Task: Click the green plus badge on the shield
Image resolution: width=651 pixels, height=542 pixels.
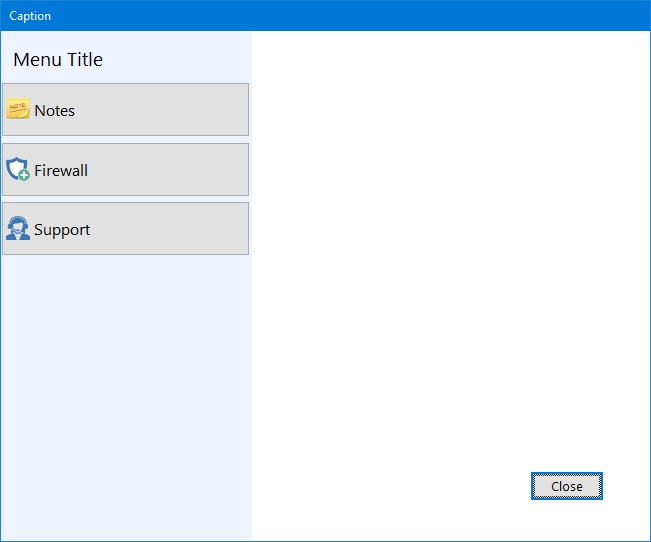Action: click(x=24, y=176)
